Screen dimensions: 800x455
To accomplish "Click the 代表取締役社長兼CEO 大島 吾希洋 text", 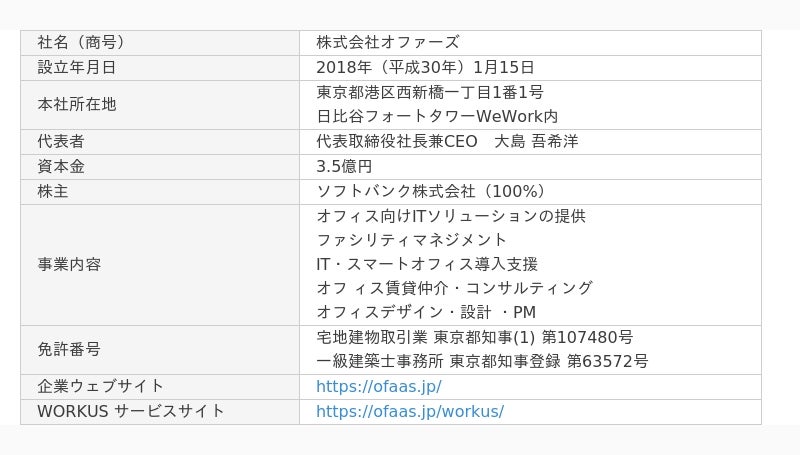I will click(447, 141).
